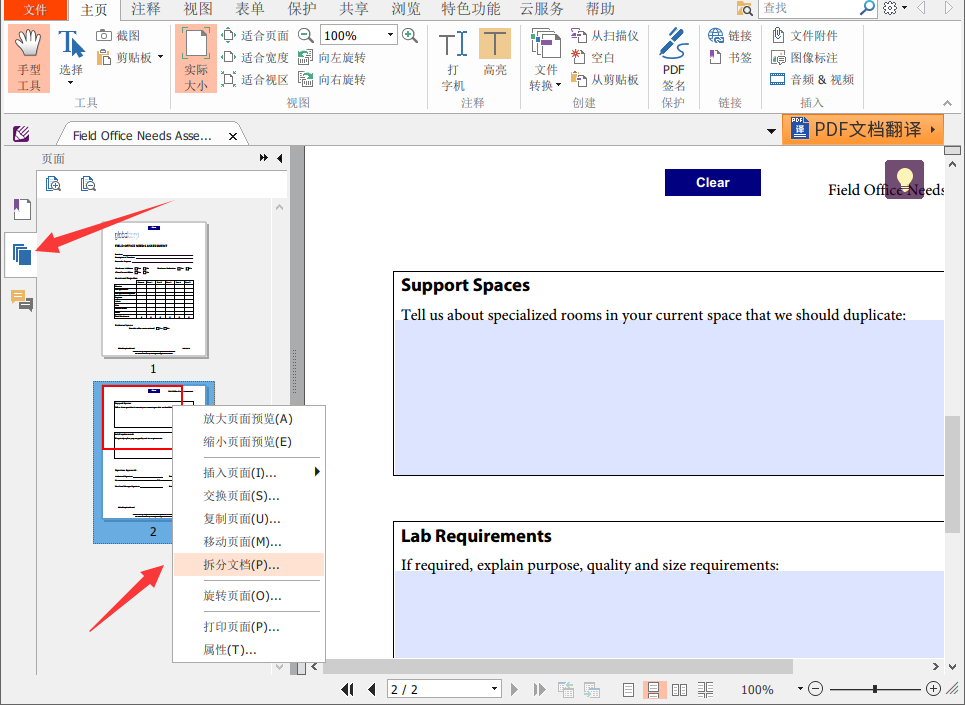Expand the page number 2 / 2 dropdown
The width and height of the screenshot is (965, 705).
pyautogui.click(x=494, y=689)
